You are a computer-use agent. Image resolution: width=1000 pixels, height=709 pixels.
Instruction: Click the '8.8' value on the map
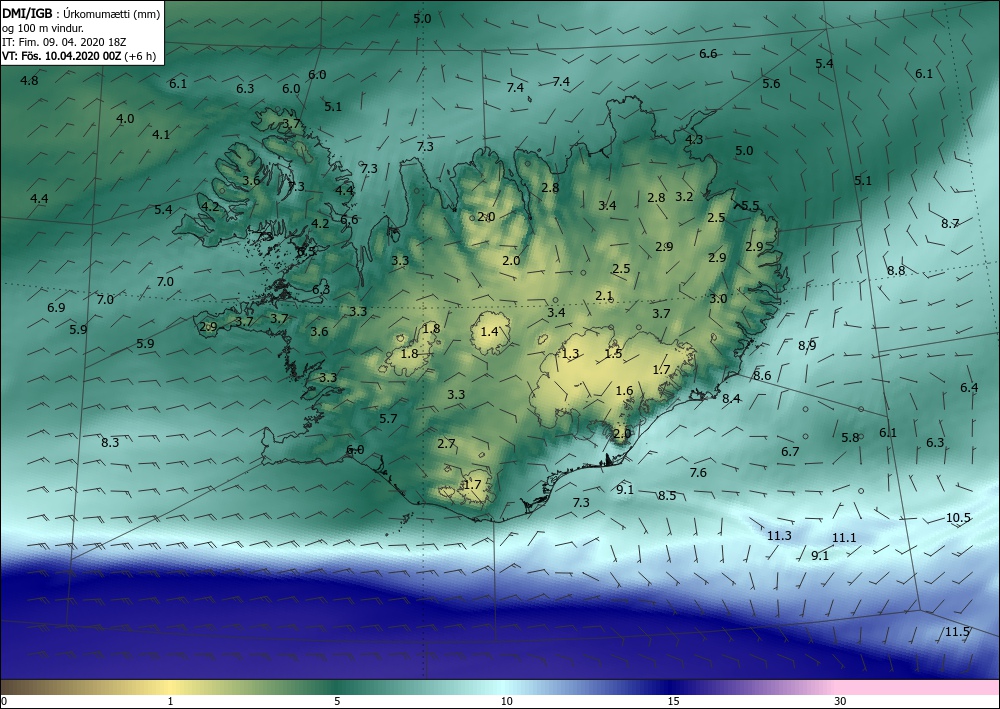[896, 270]
